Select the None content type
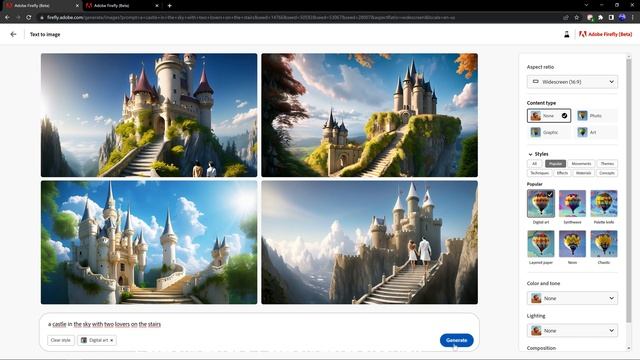Image resolution: width=640 pixels, height=360 pixels. 549,116
